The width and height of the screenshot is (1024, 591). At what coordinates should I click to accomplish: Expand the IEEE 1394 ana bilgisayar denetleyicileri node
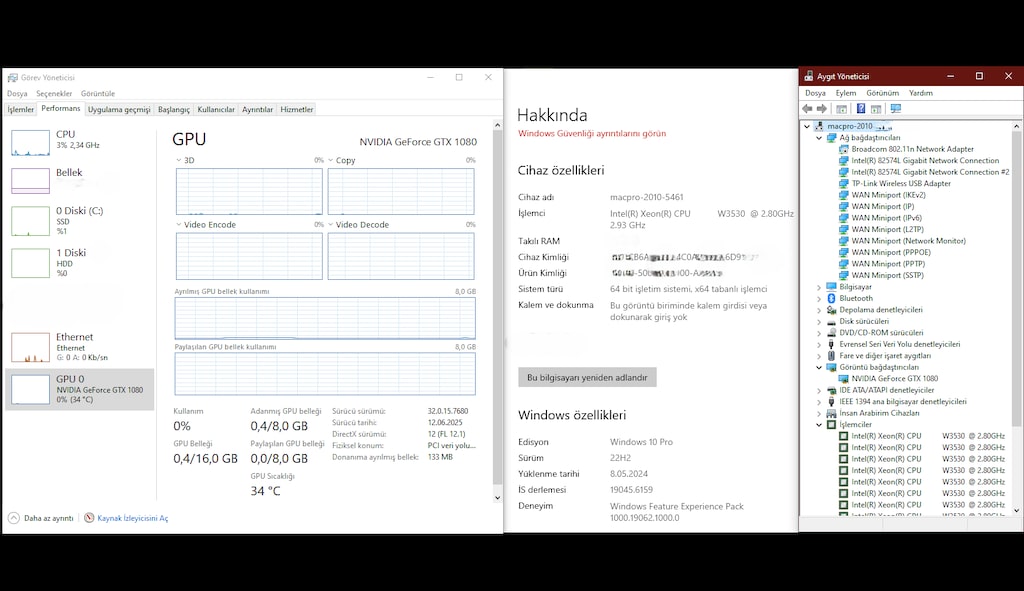click(819, 402)
